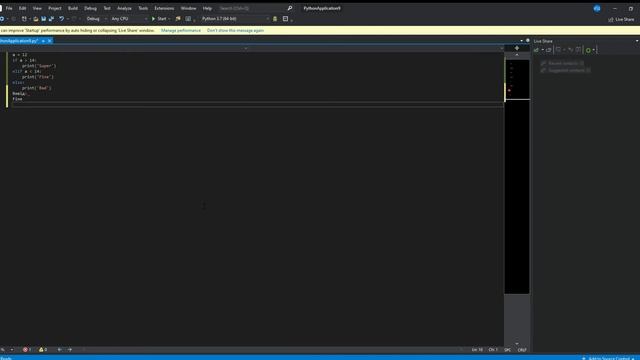
Task: Click the scrollbar down arrow
Action: 517,344
